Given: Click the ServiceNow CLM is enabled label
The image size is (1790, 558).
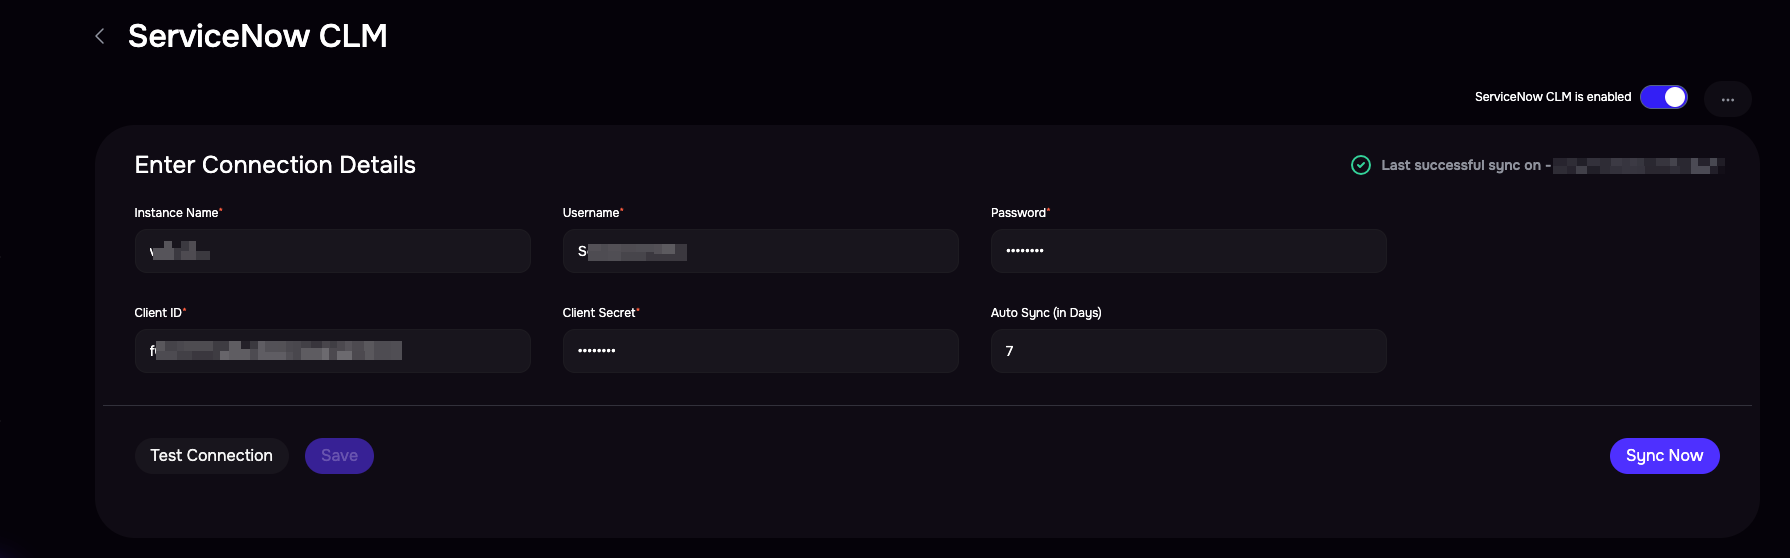Looking at the screenshot, I should (x=1552, y=97).
